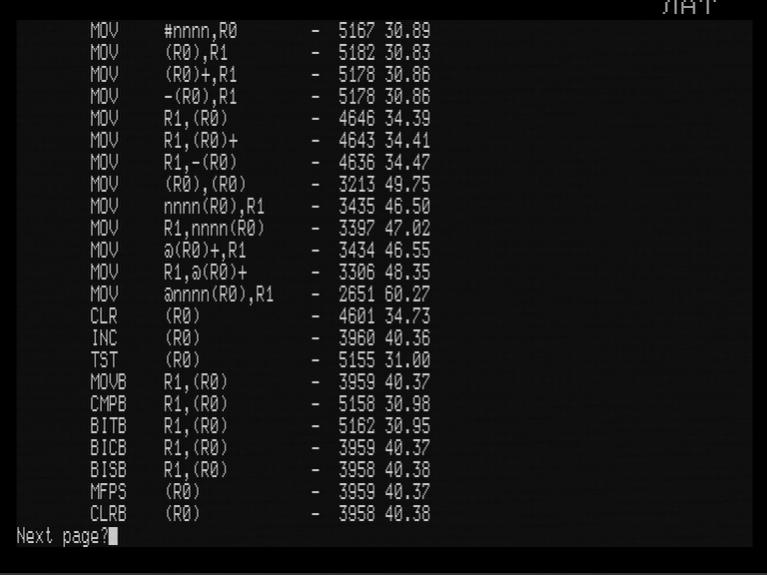
Task: Select the value 49.75 in results
Action: coord(407,185)
